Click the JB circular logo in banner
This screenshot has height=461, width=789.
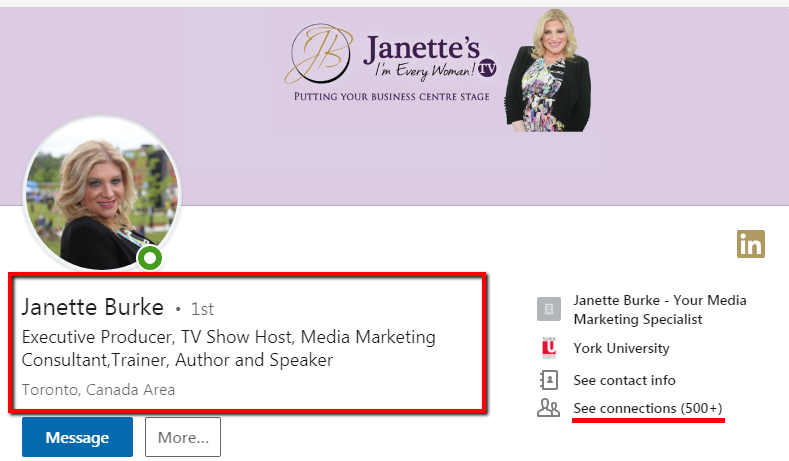(320, 56)
